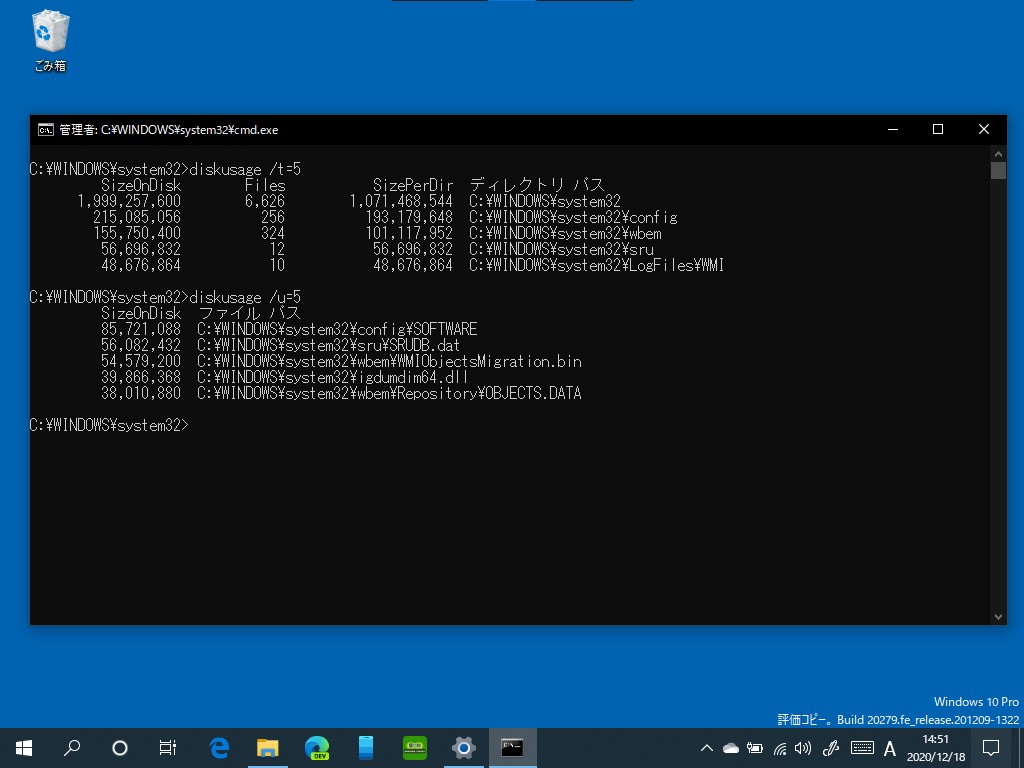The width and height of the screenshot is (1024, 768).
Task: Click the file path config\SOFTWARE
Action: click(337, 329)
